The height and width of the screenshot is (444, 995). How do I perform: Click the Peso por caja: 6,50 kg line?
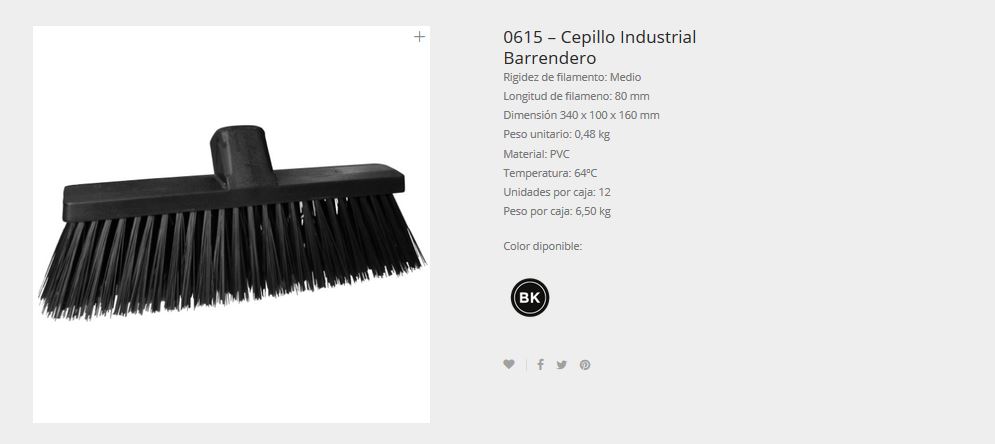click(557, 211)
